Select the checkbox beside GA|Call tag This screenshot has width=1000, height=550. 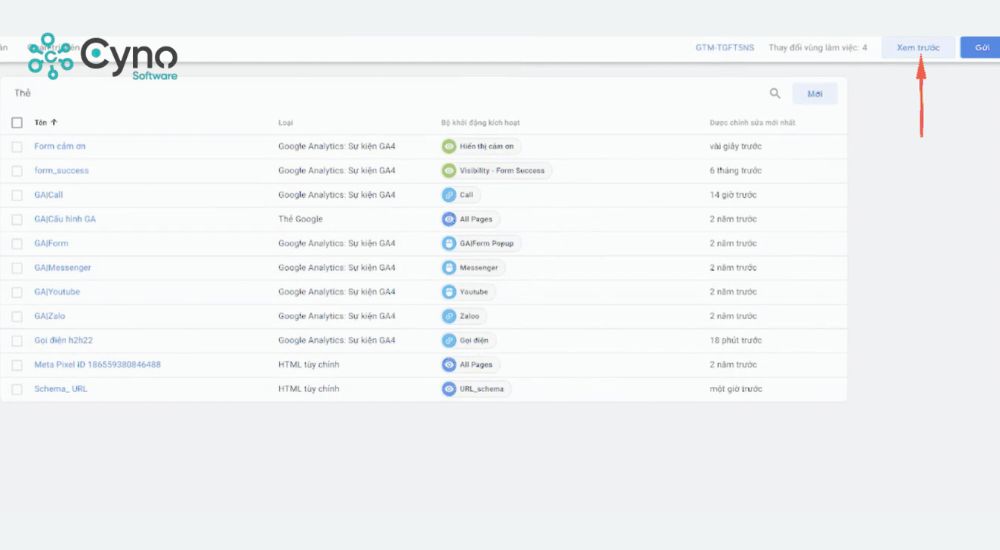pos(17,195)
